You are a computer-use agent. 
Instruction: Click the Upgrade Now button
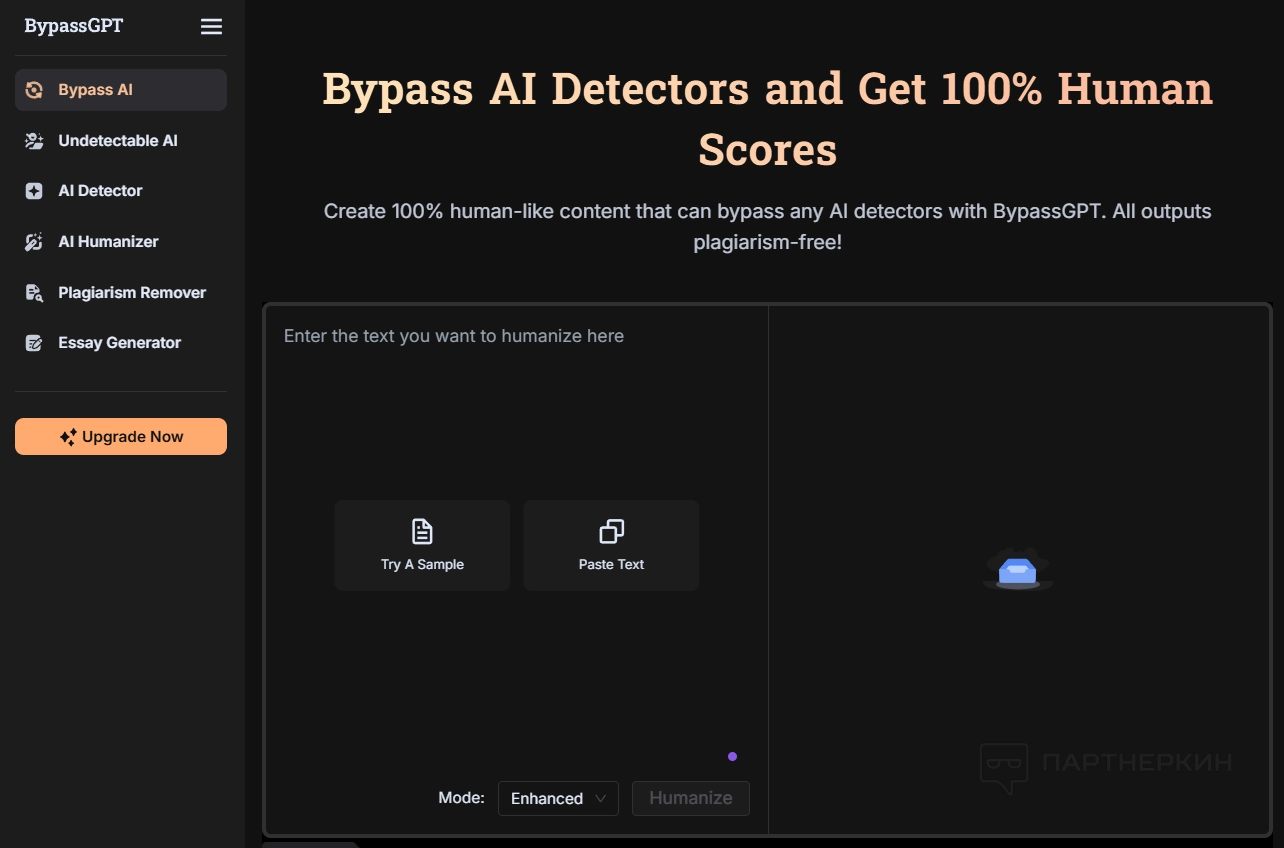pyautogui.click(x=121, y=437)
